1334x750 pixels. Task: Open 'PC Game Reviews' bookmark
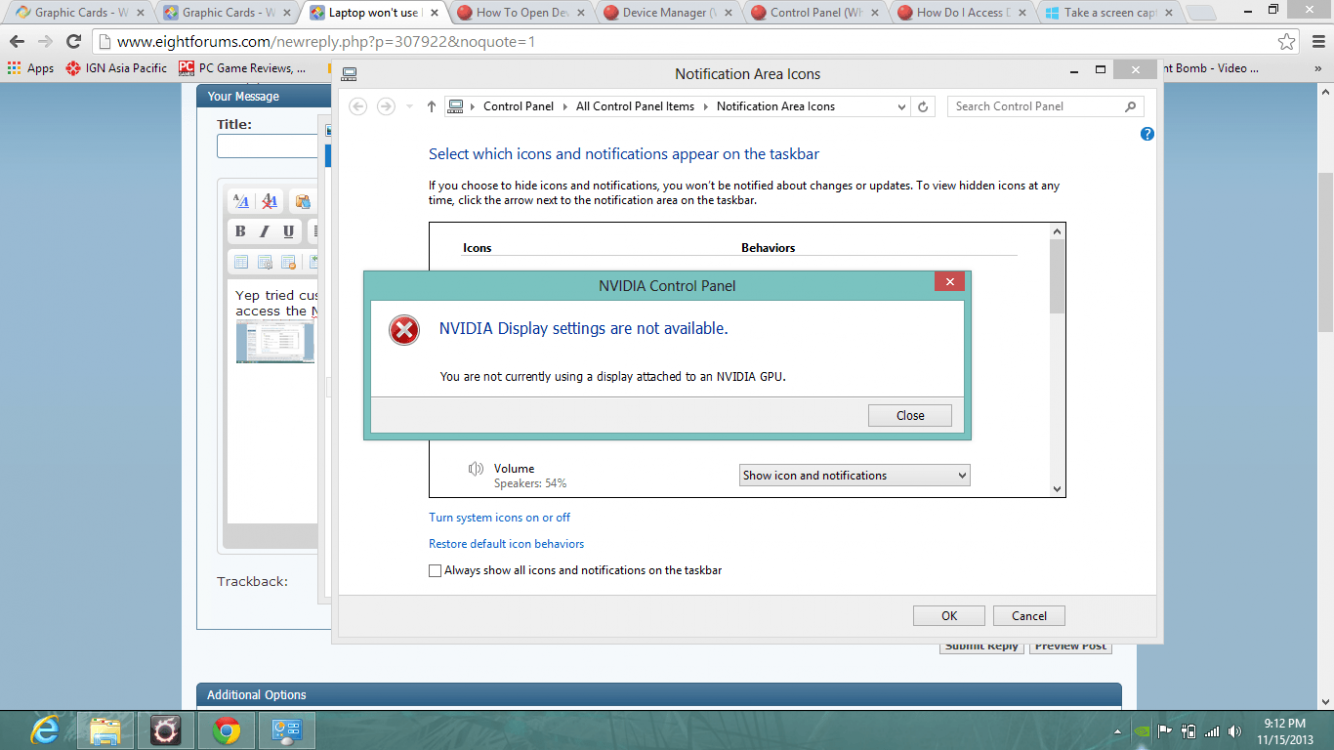[x=243, y=68]
